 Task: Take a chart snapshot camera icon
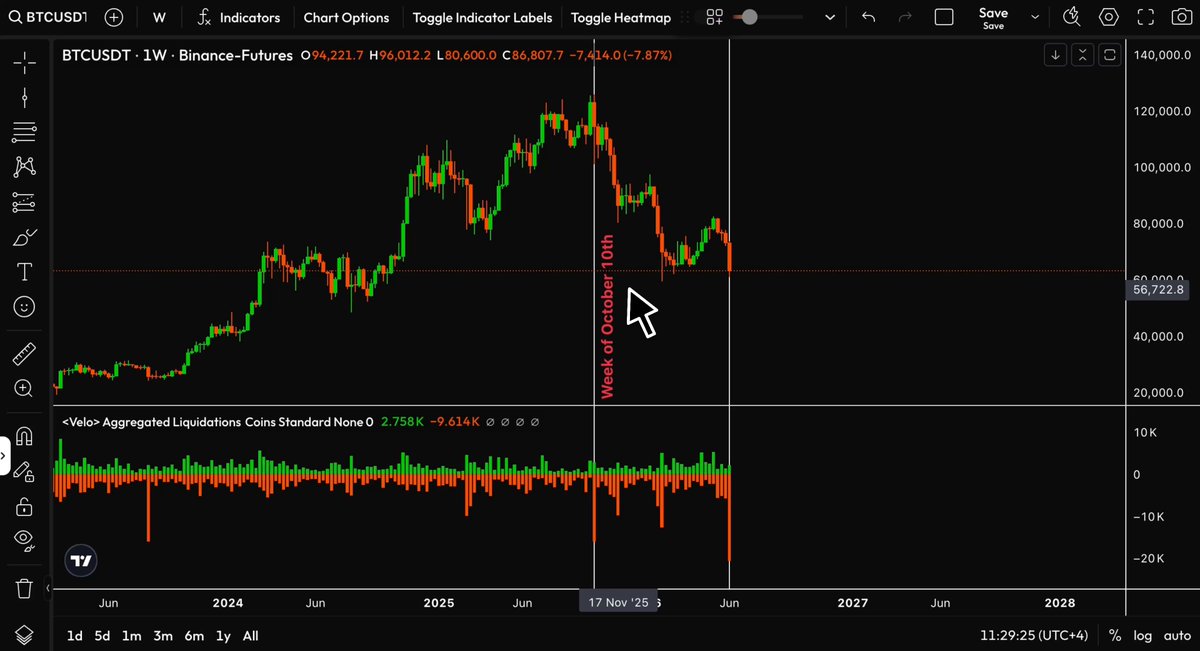coord(1182,17)
